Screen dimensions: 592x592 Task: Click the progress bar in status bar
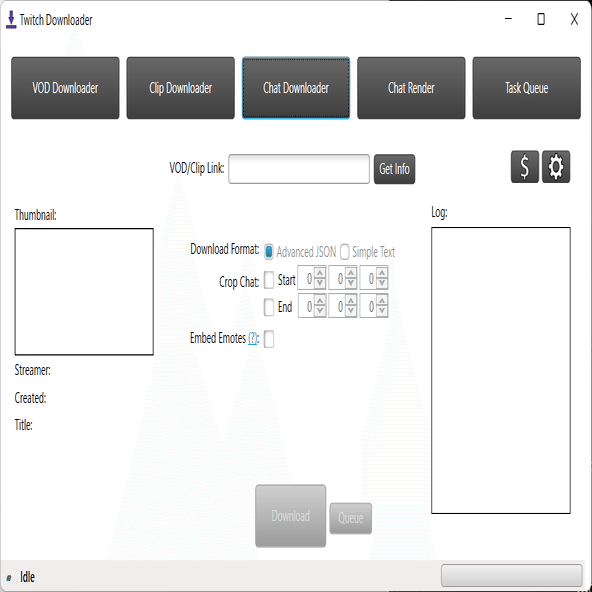pyautogui.click(x=512, y=576)
